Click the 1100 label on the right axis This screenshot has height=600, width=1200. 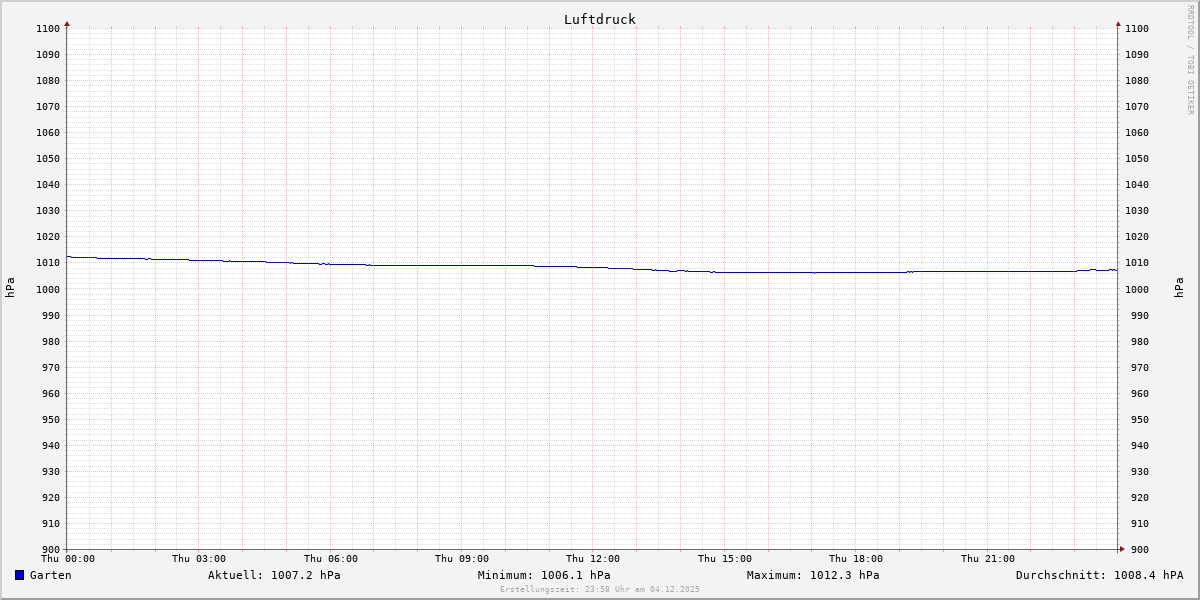tap(1137, 29)
